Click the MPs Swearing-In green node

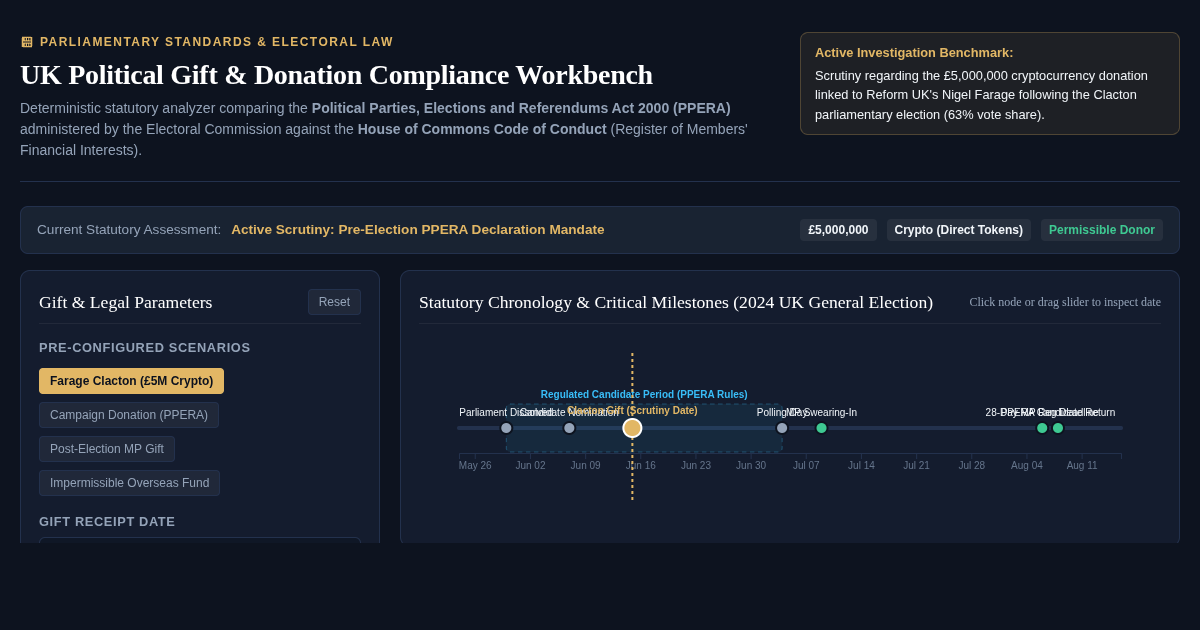point(821,428)
